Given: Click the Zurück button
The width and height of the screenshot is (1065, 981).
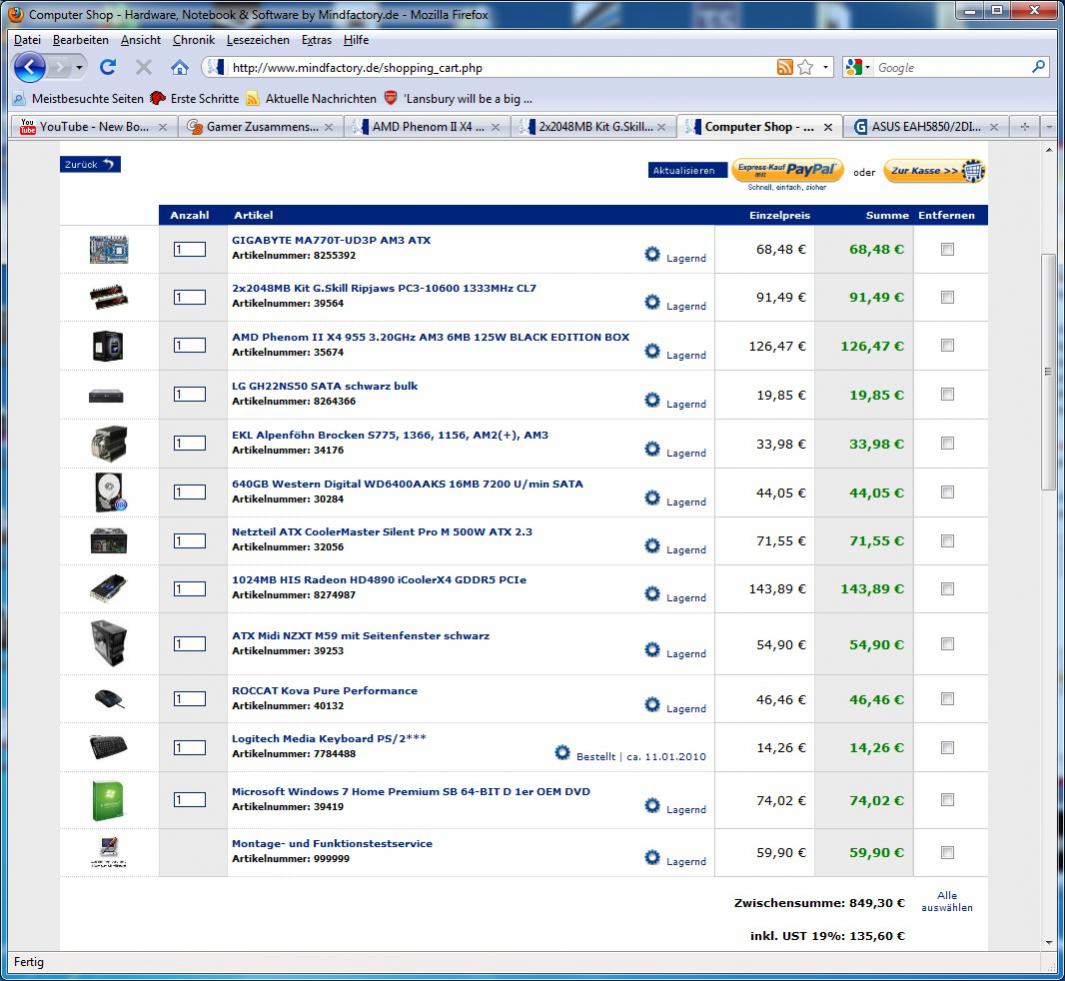Looking at the screenshot, I should 90,164.
